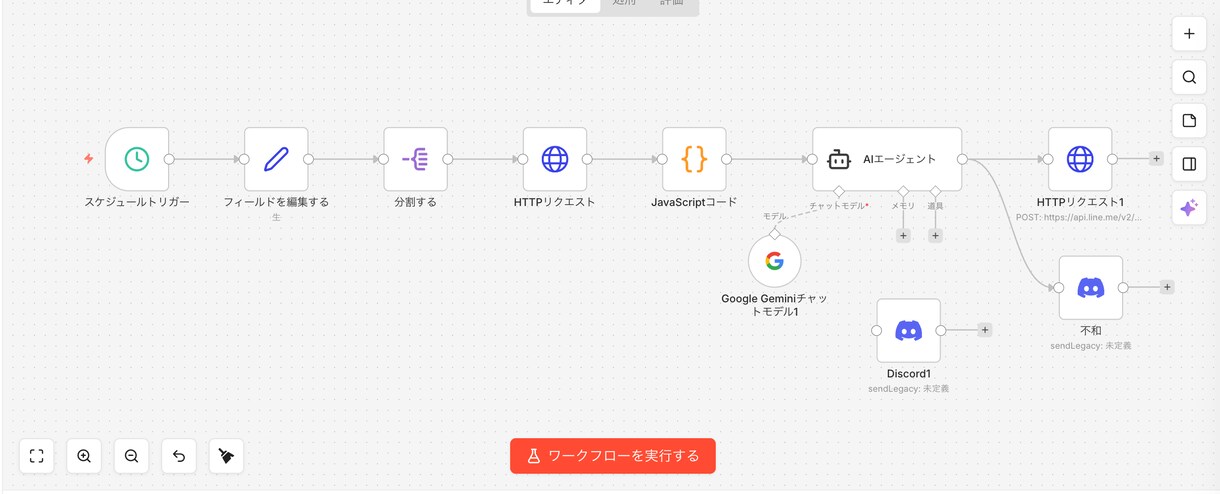Click the スケジュールトリガー output connector circle
1220x494 pixels.
169,159
